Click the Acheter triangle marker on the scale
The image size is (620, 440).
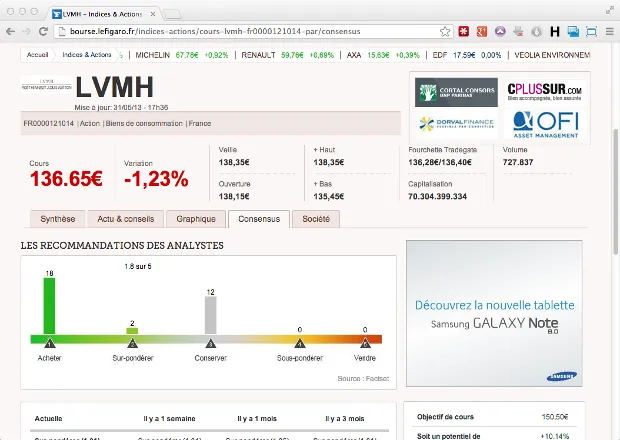[49, 343]
